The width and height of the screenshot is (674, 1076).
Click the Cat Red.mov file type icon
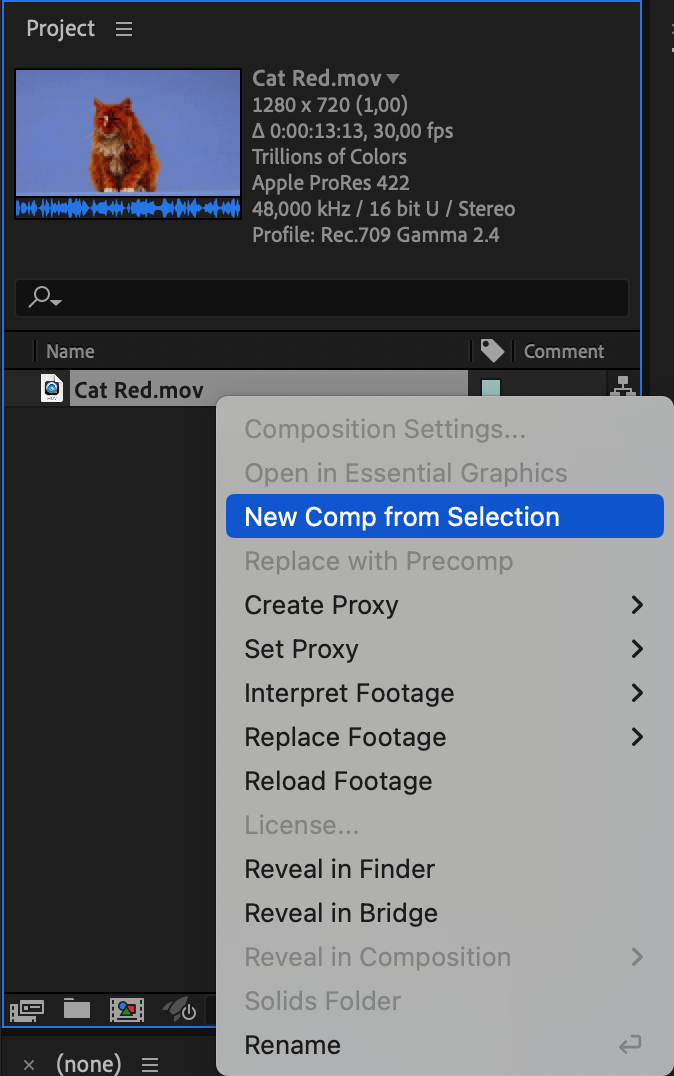(52, 389)
